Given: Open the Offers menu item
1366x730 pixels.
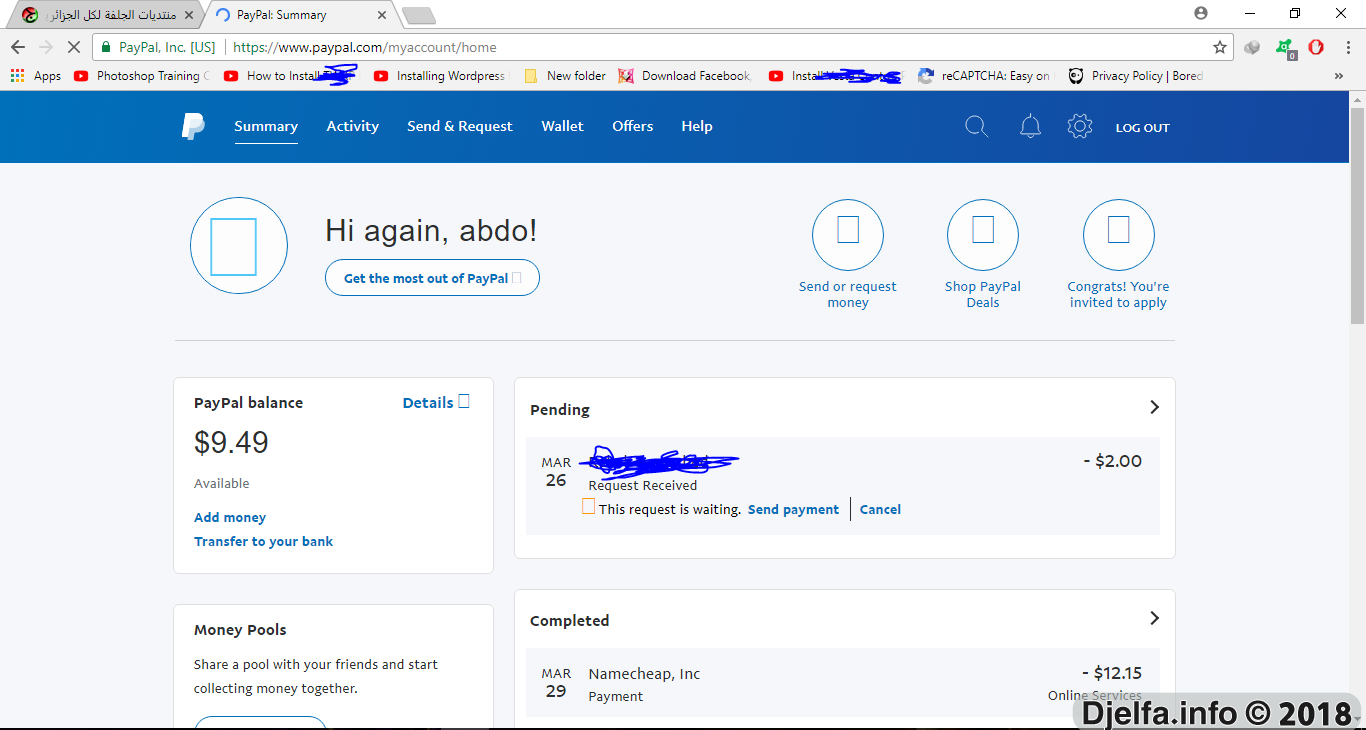Looking at the screenshot, I should 632,126.
